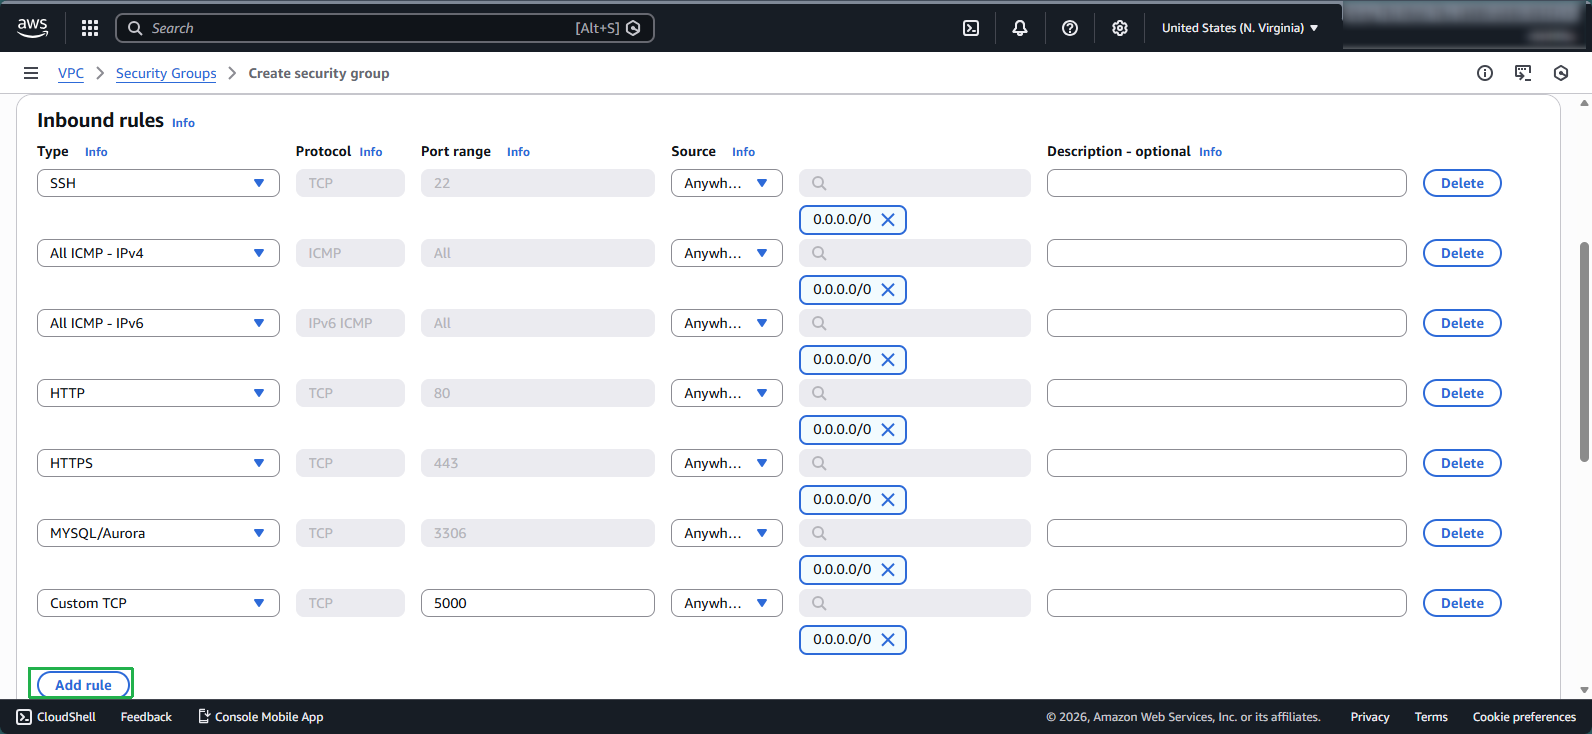
Task: Open Cookie preferences in footer
Action: 1524,717
